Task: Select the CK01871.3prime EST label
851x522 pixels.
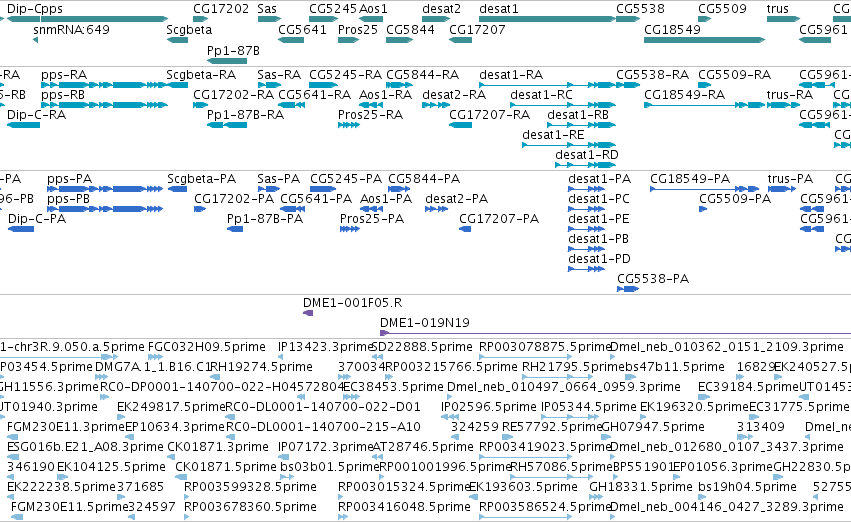Action: [x=218, y=446]
